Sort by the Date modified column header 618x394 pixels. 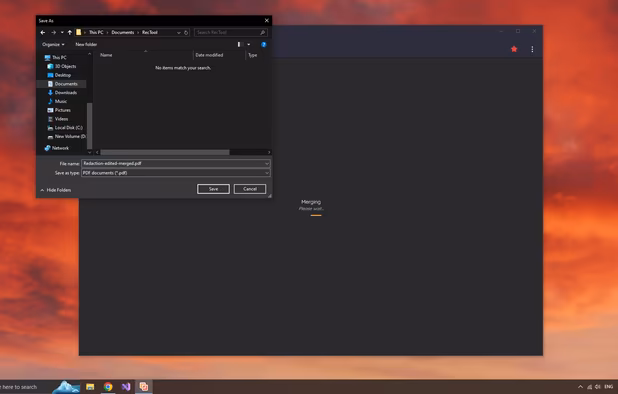coord(209,55)
